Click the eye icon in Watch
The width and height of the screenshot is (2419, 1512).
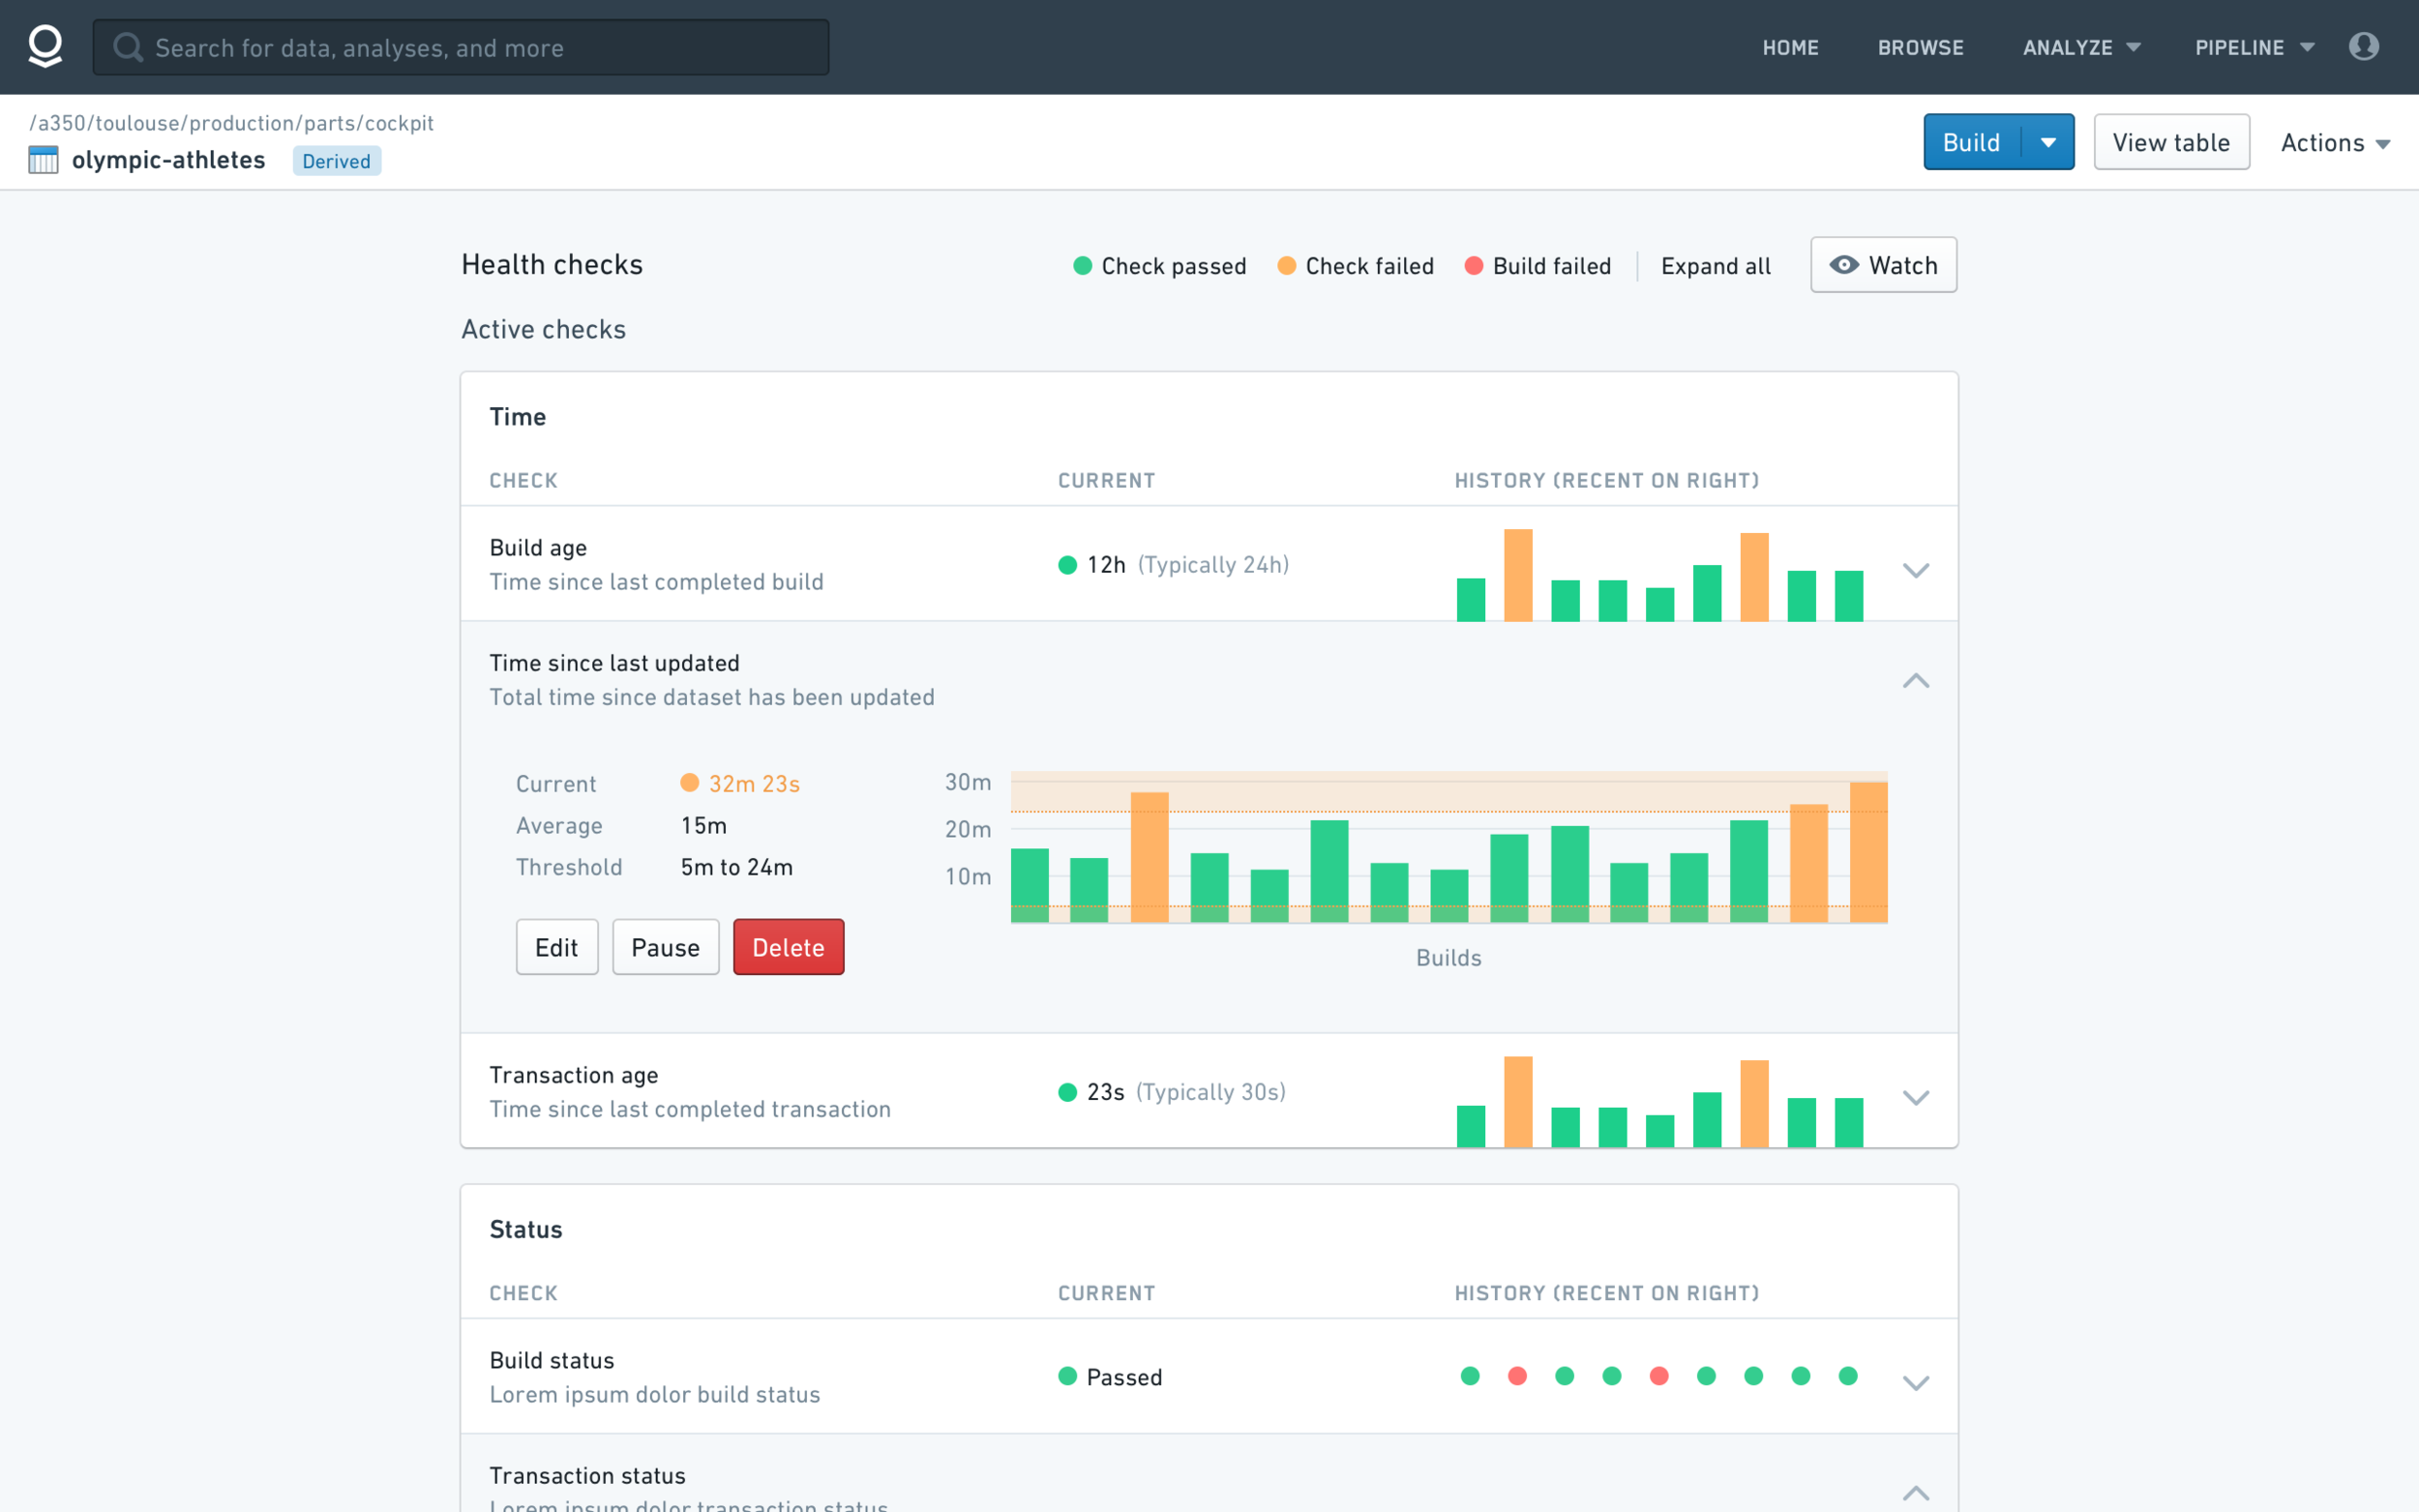[x=1844, y=265]
